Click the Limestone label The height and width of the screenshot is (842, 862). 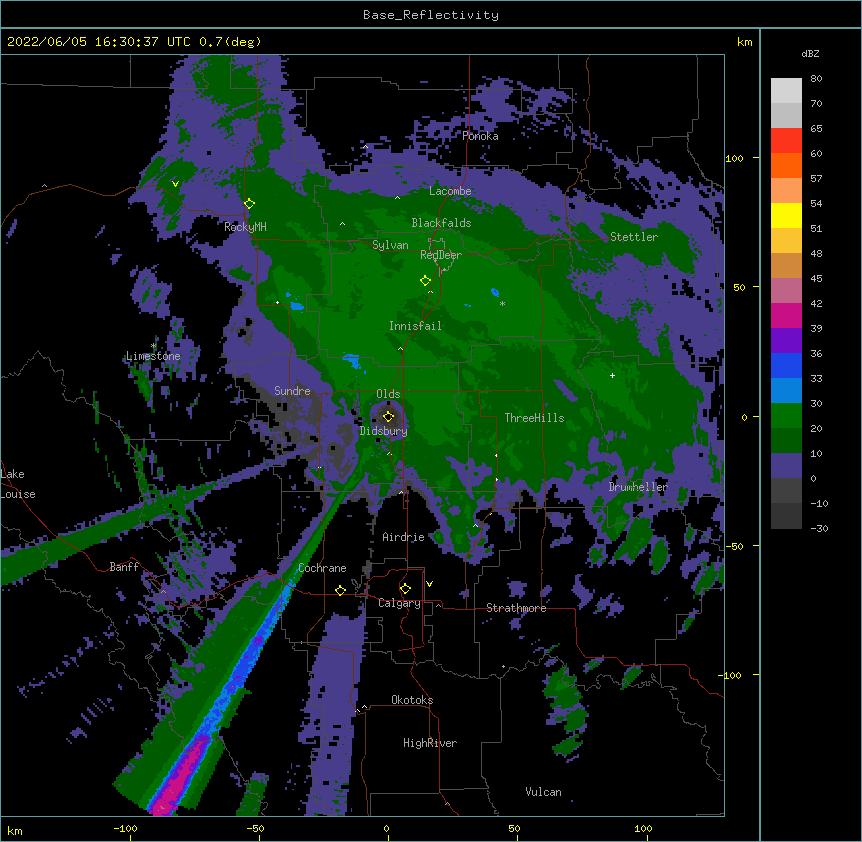(153, 356)
